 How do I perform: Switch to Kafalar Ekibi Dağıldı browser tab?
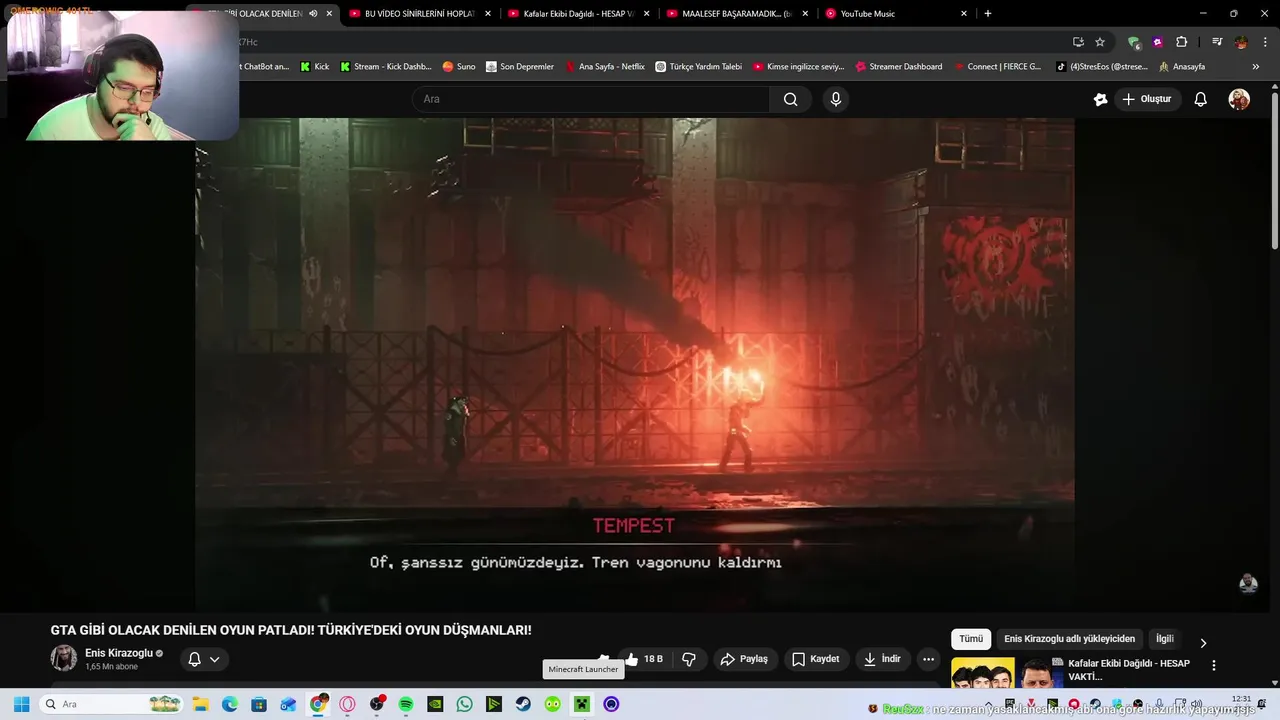click(x=578, y=14)
